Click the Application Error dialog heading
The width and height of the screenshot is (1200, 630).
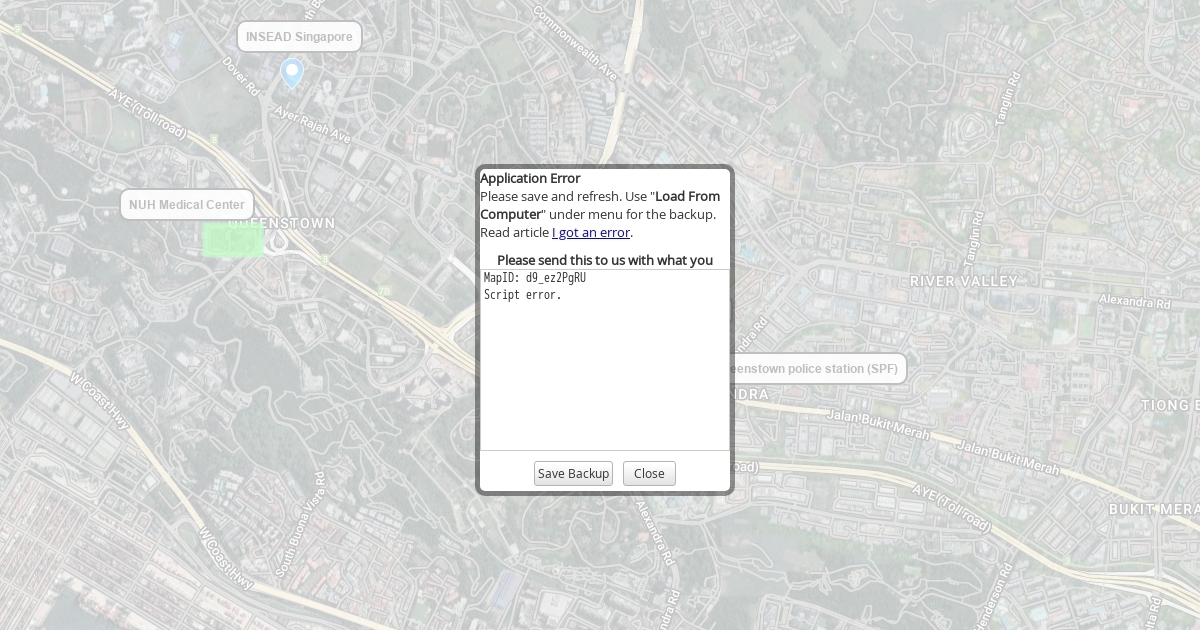click(530, 179)
